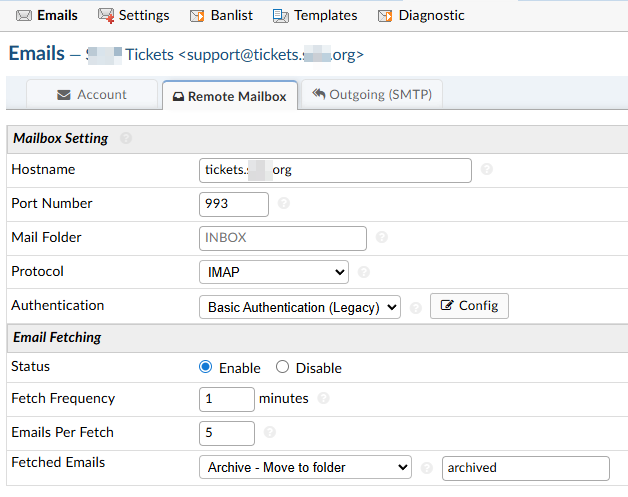Click help icon beside Mailbox Setting header
628x497 pixels.
[126, 138]
